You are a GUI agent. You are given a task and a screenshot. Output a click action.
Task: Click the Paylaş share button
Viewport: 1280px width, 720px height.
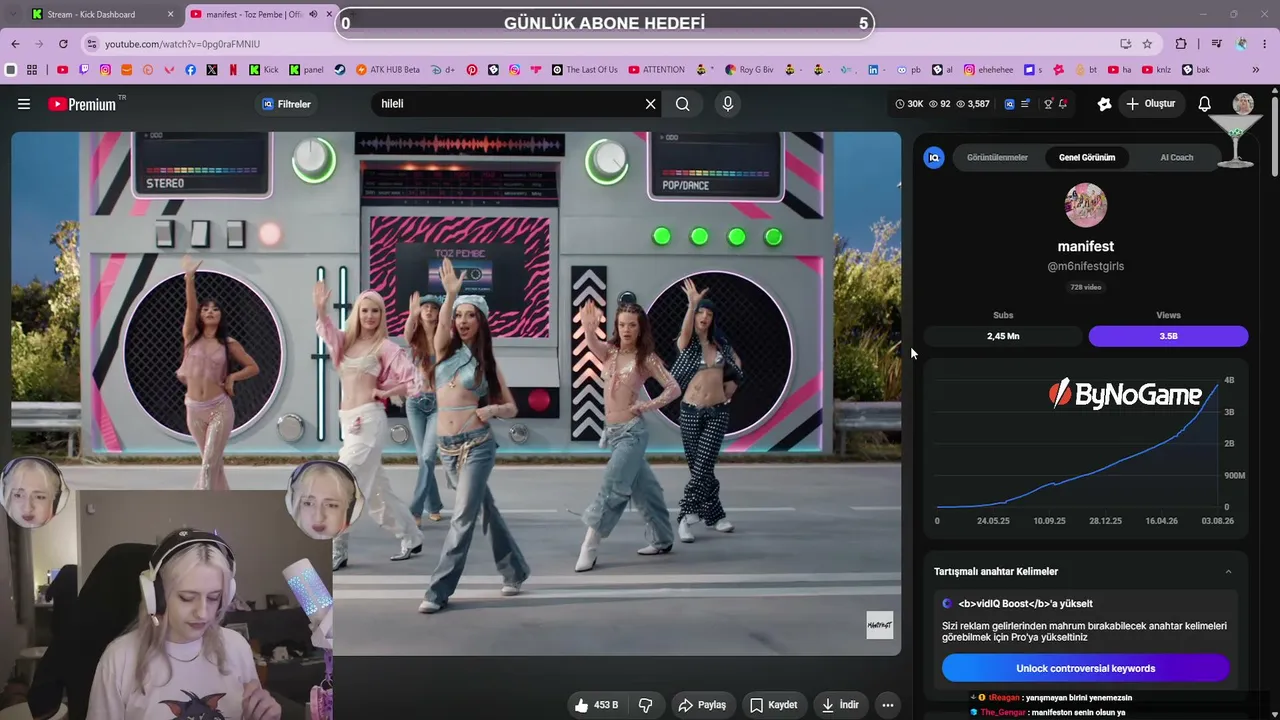[x=702, y=705]
